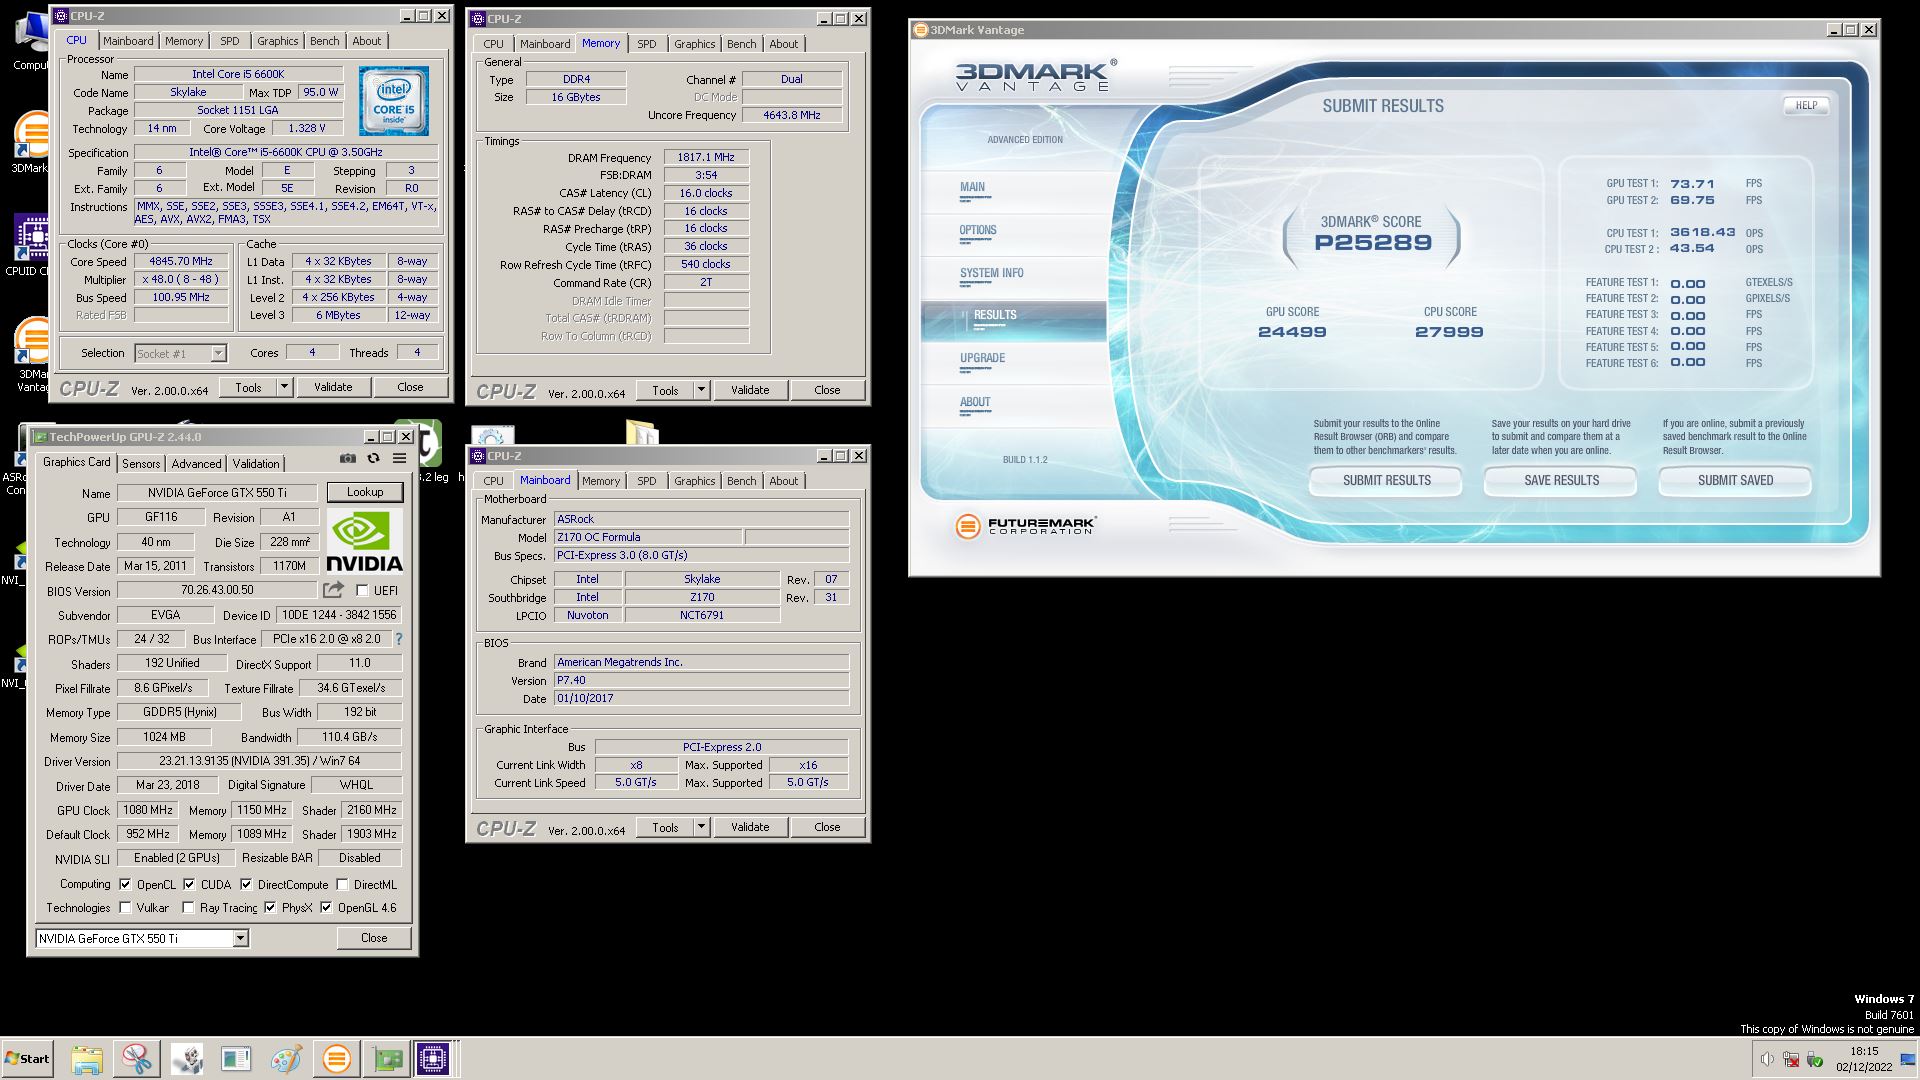Viewport: 1920px width, 1080px height.
Task: Open Paint from the taskbar
Action: tap(286, 1058)
